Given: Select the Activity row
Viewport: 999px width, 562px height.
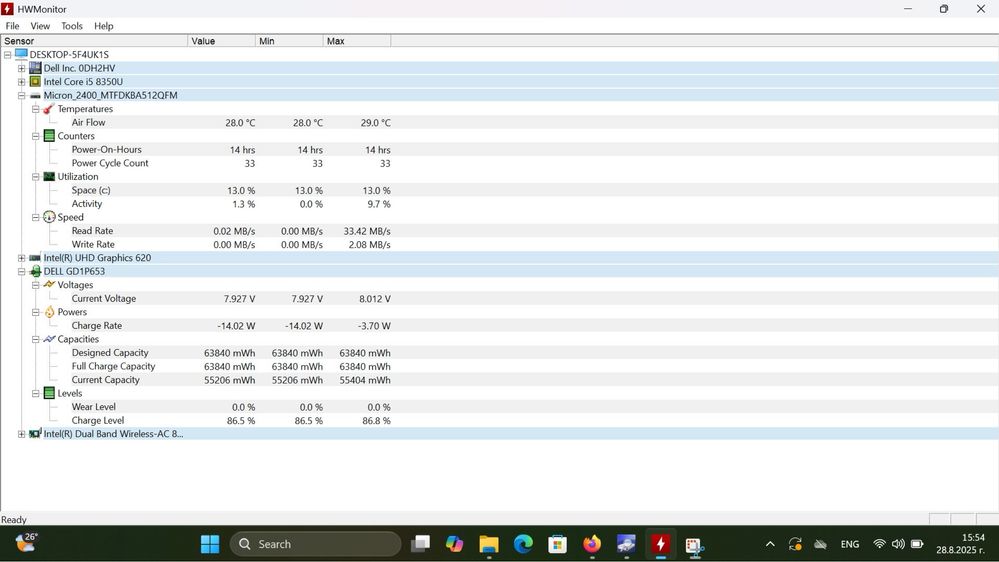Looking at the screenshot, I should (500, 204).
